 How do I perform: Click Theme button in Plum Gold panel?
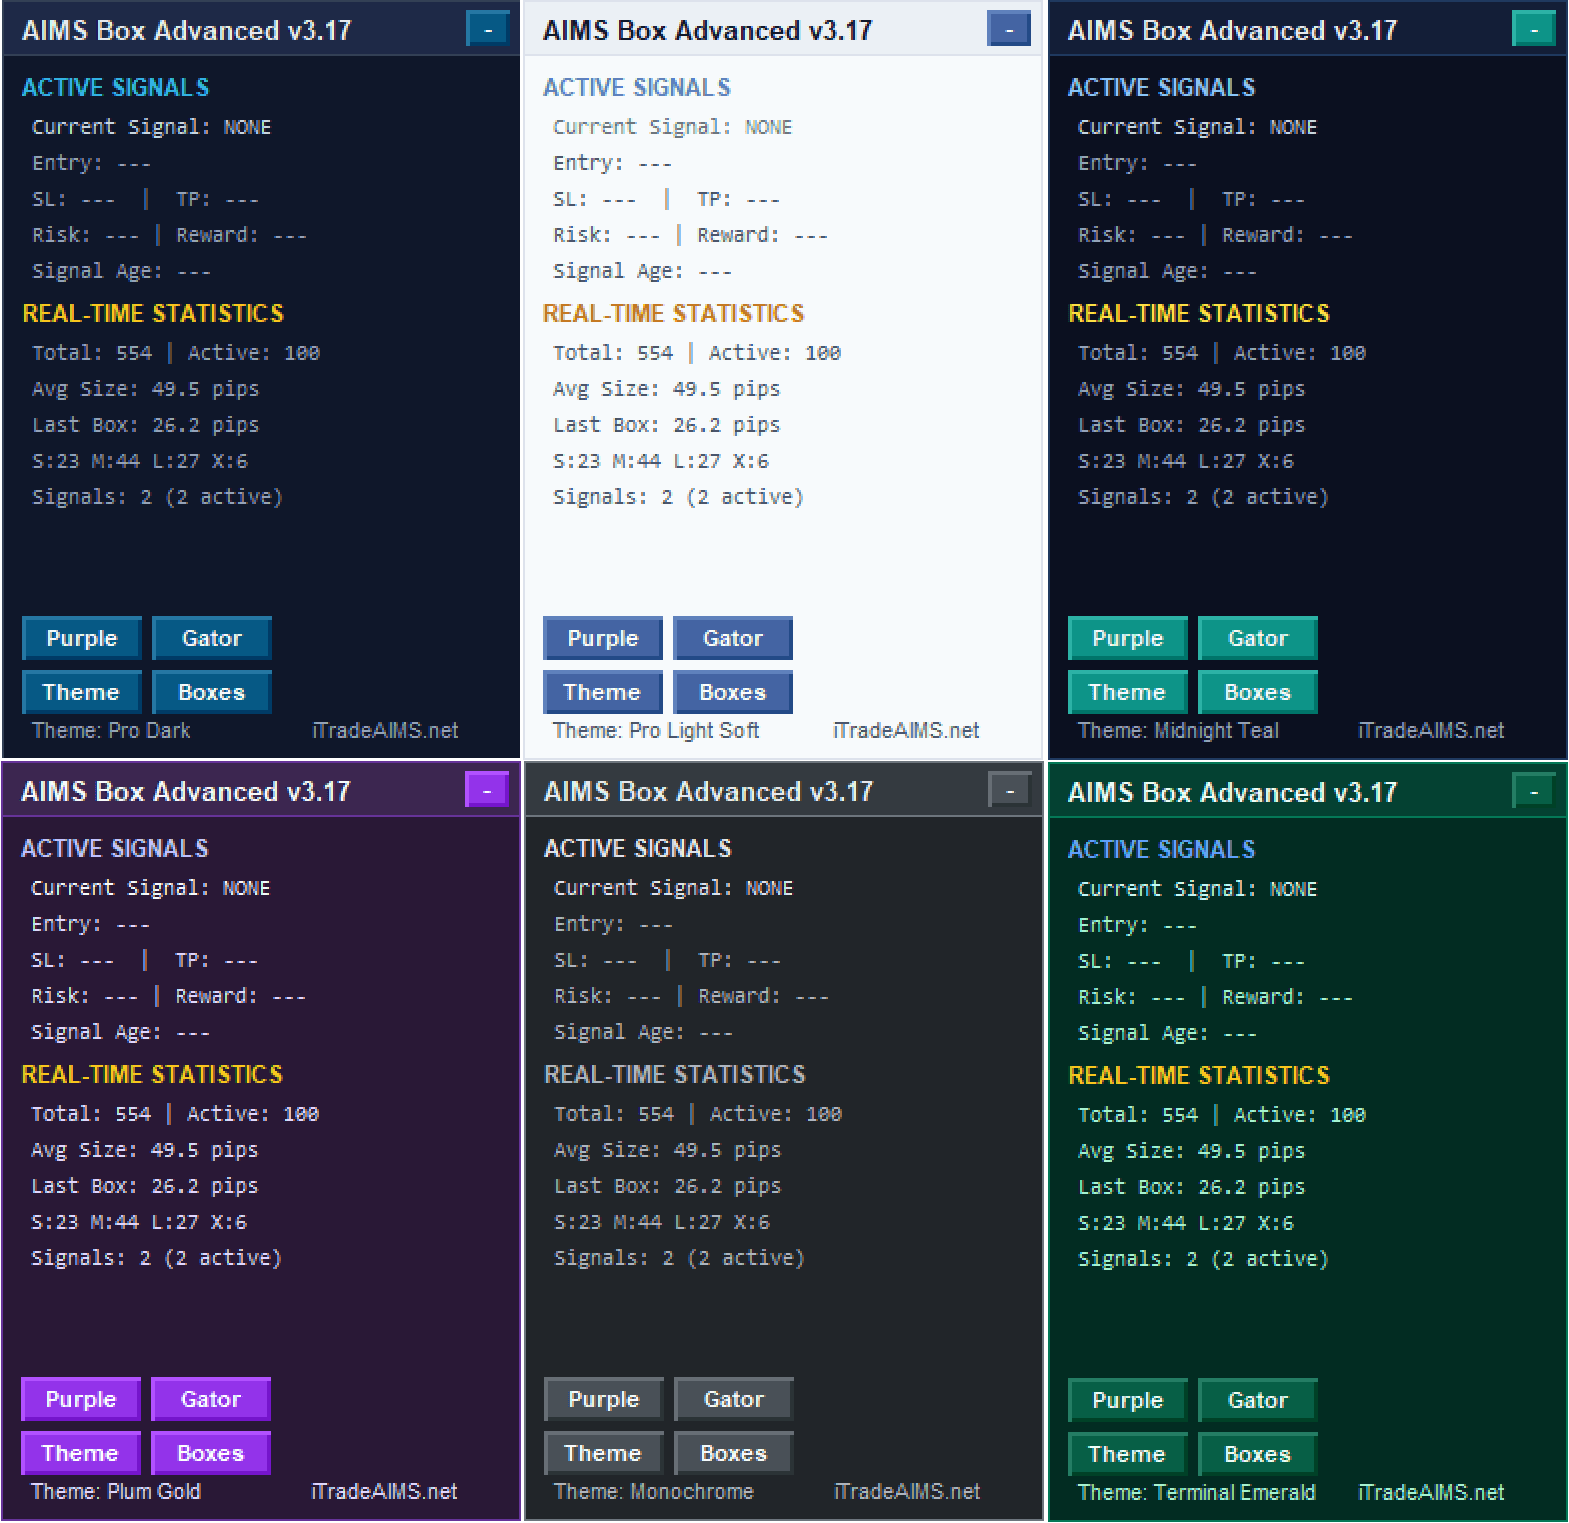point(81,1453)
